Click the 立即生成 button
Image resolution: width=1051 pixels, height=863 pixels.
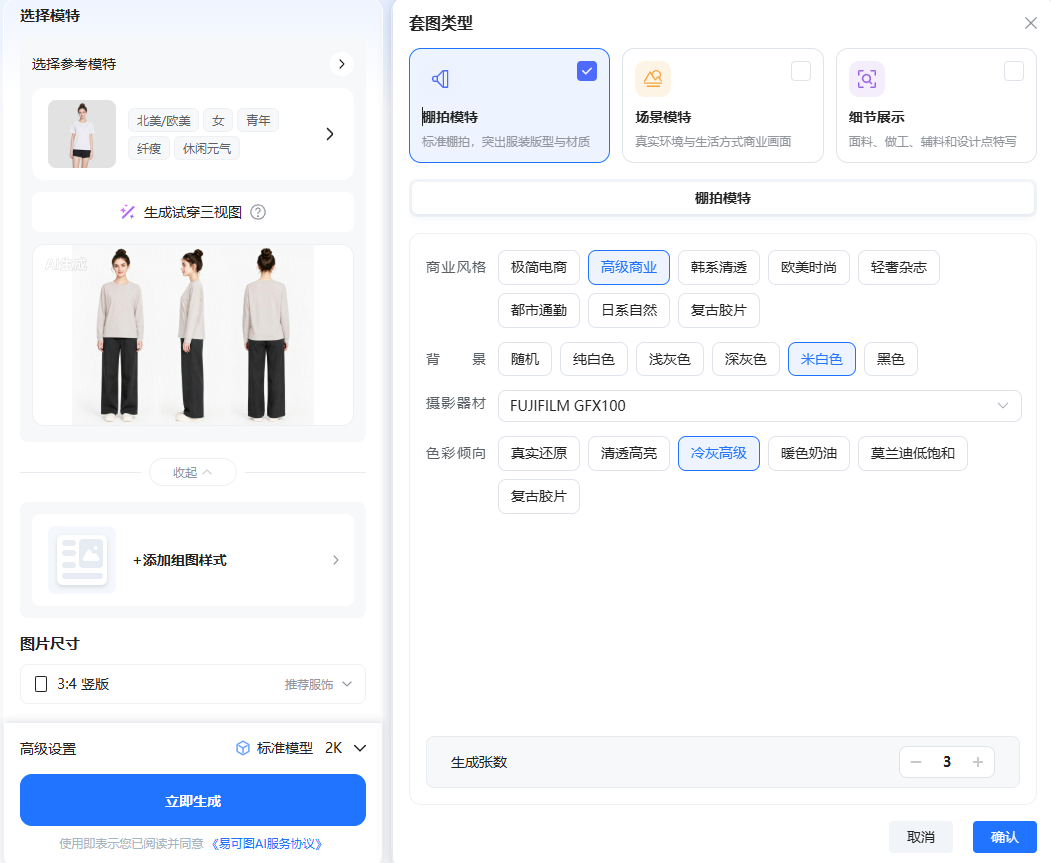(x=193, y=801)
